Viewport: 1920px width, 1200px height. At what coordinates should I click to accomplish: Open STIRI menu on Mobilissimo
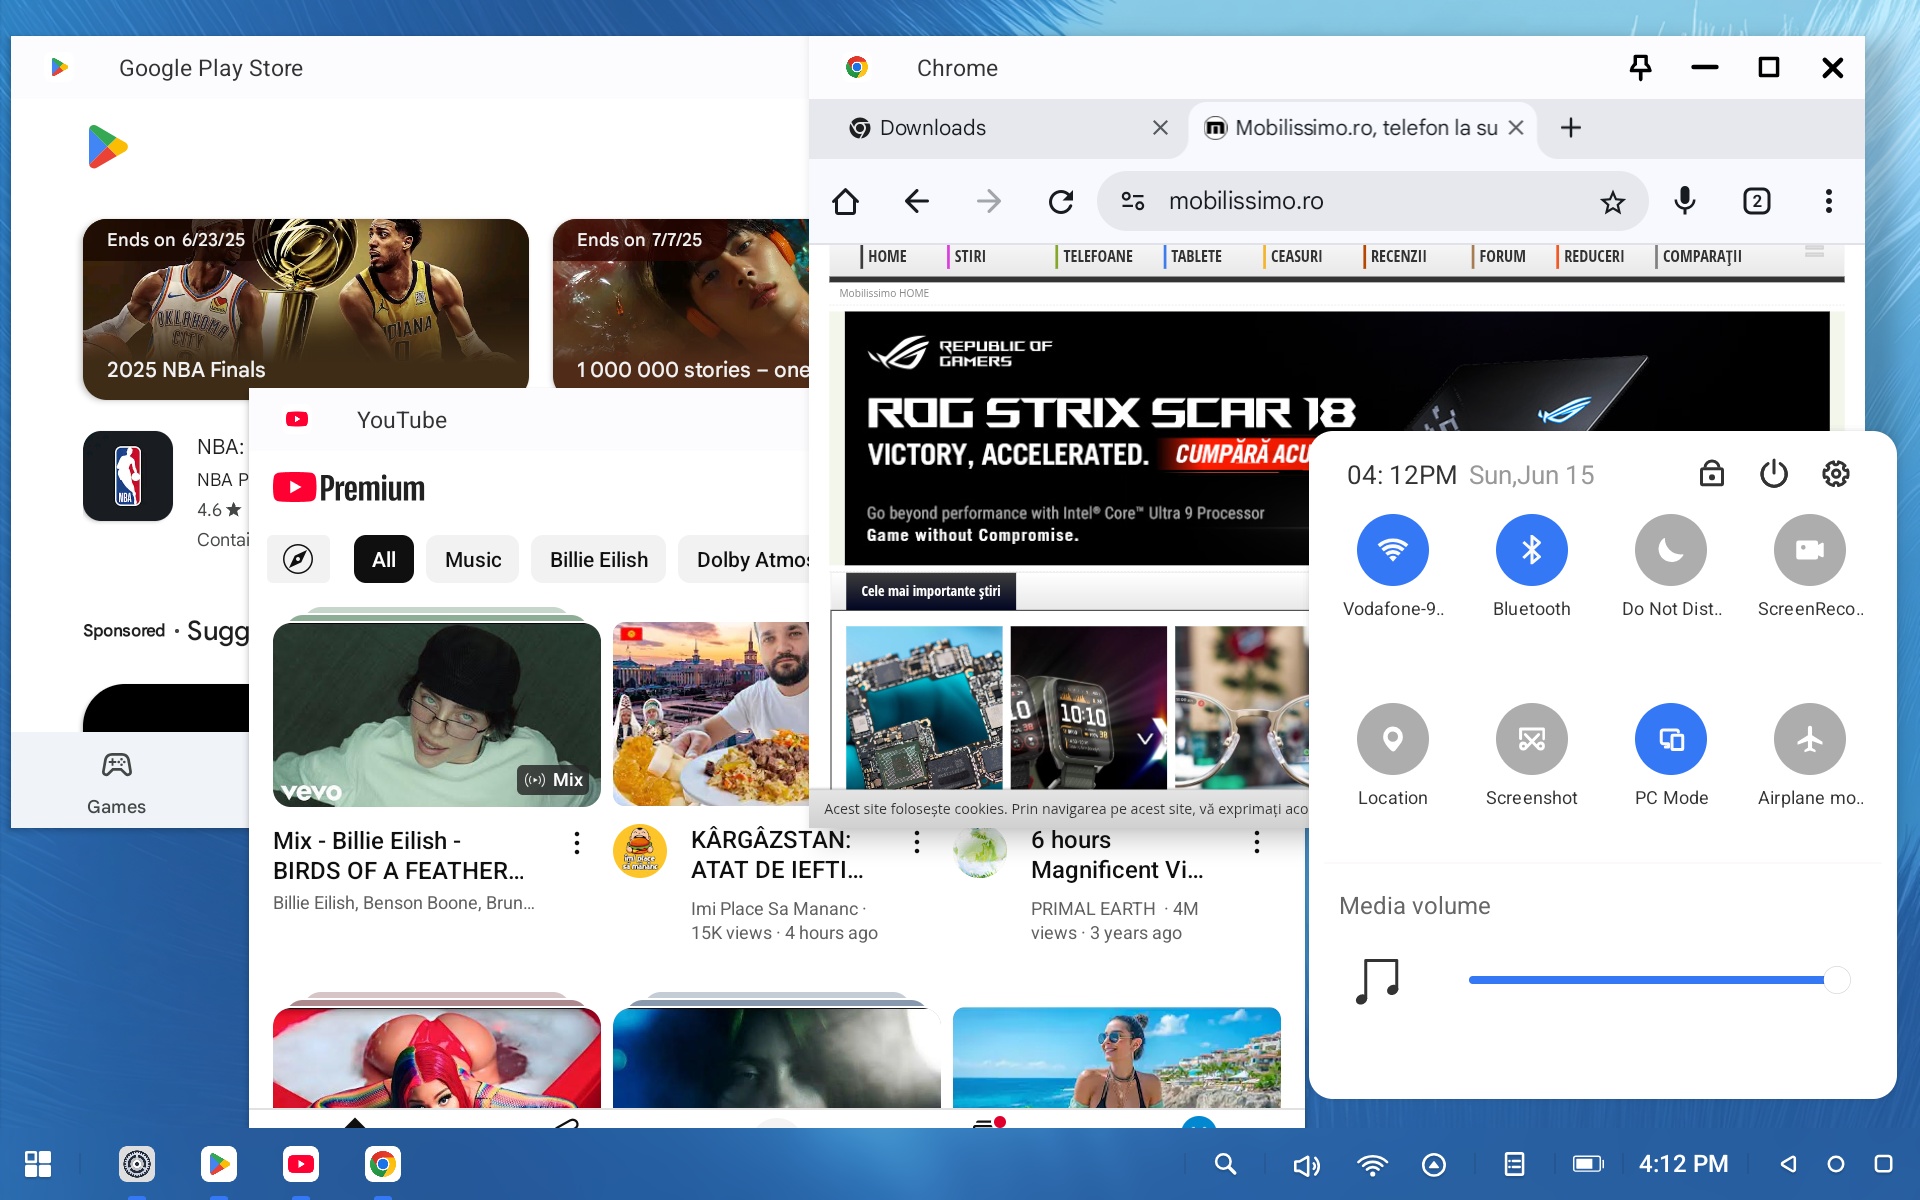tap(969, 256)
